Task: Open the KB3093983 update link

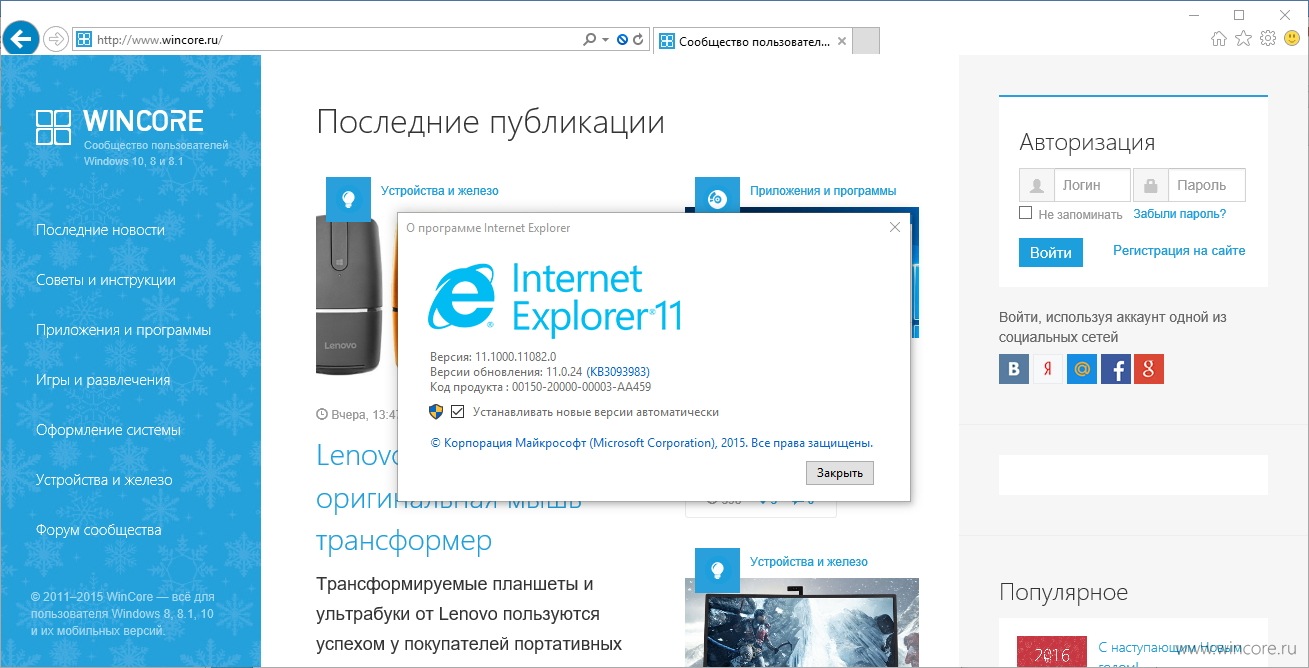Action: pos(618,372)
